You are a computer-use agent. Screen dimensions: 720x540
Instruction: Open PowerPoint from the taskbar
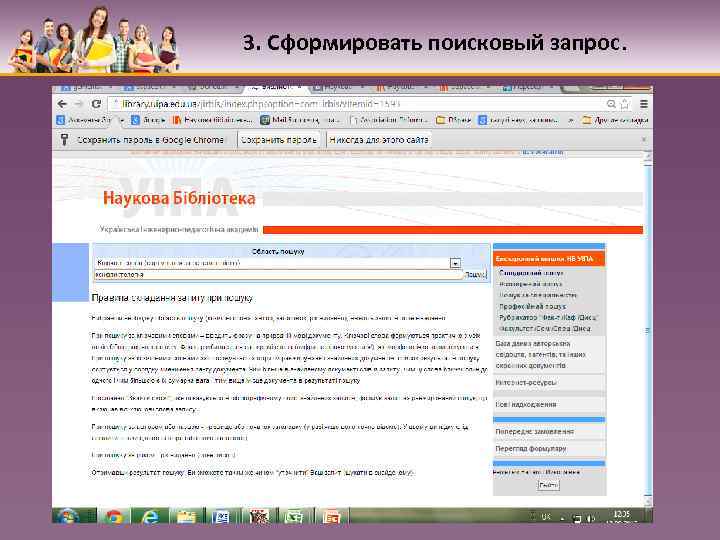pos(332,517)
